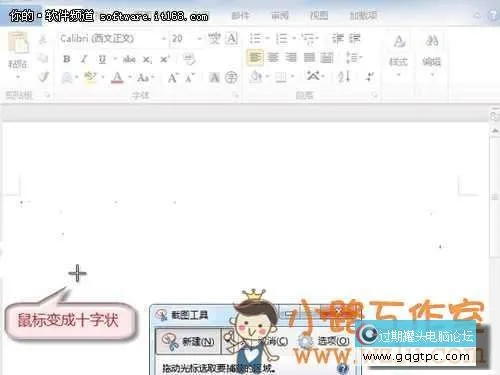500x375 pixels.
Task: Click the Shading paint bucket icon
Action: (x=256, y=77)
